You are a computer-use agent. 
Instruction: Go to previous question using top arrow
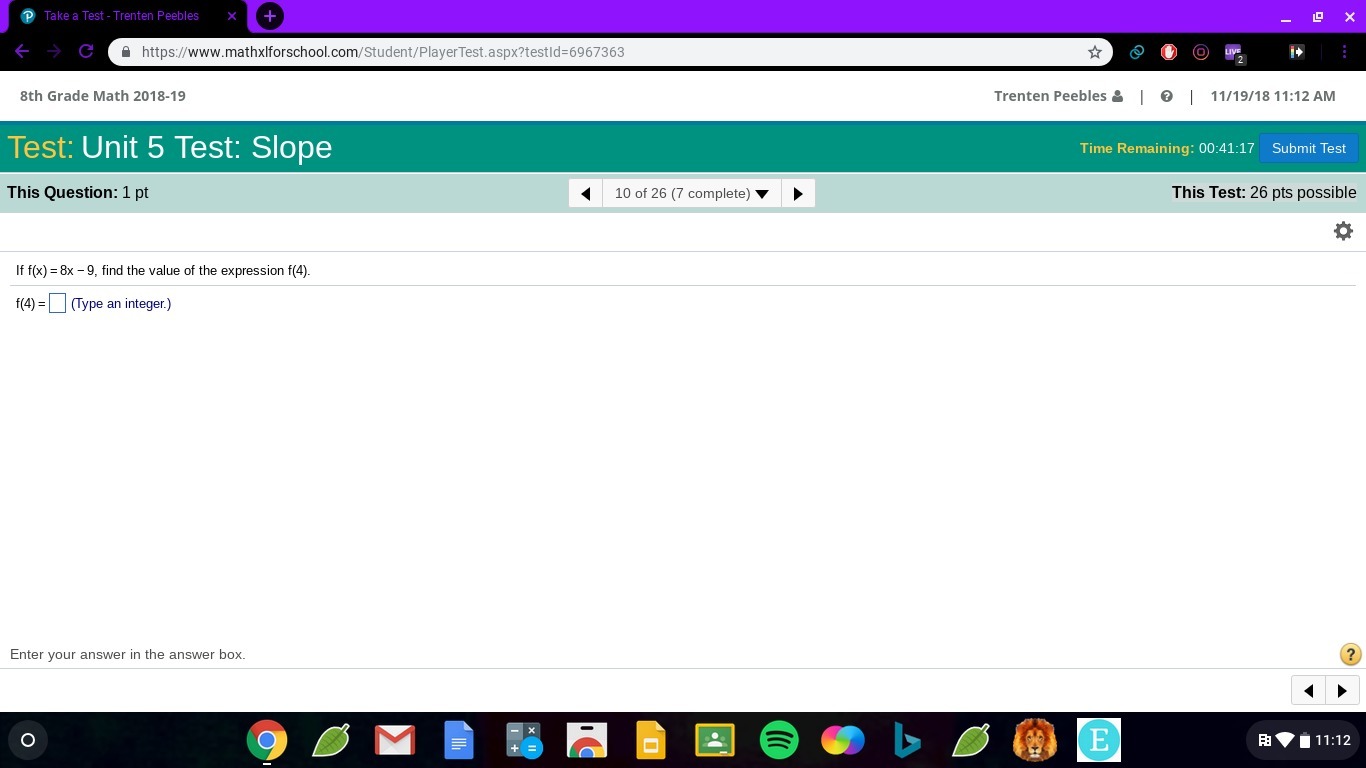(x=586, y=193)
